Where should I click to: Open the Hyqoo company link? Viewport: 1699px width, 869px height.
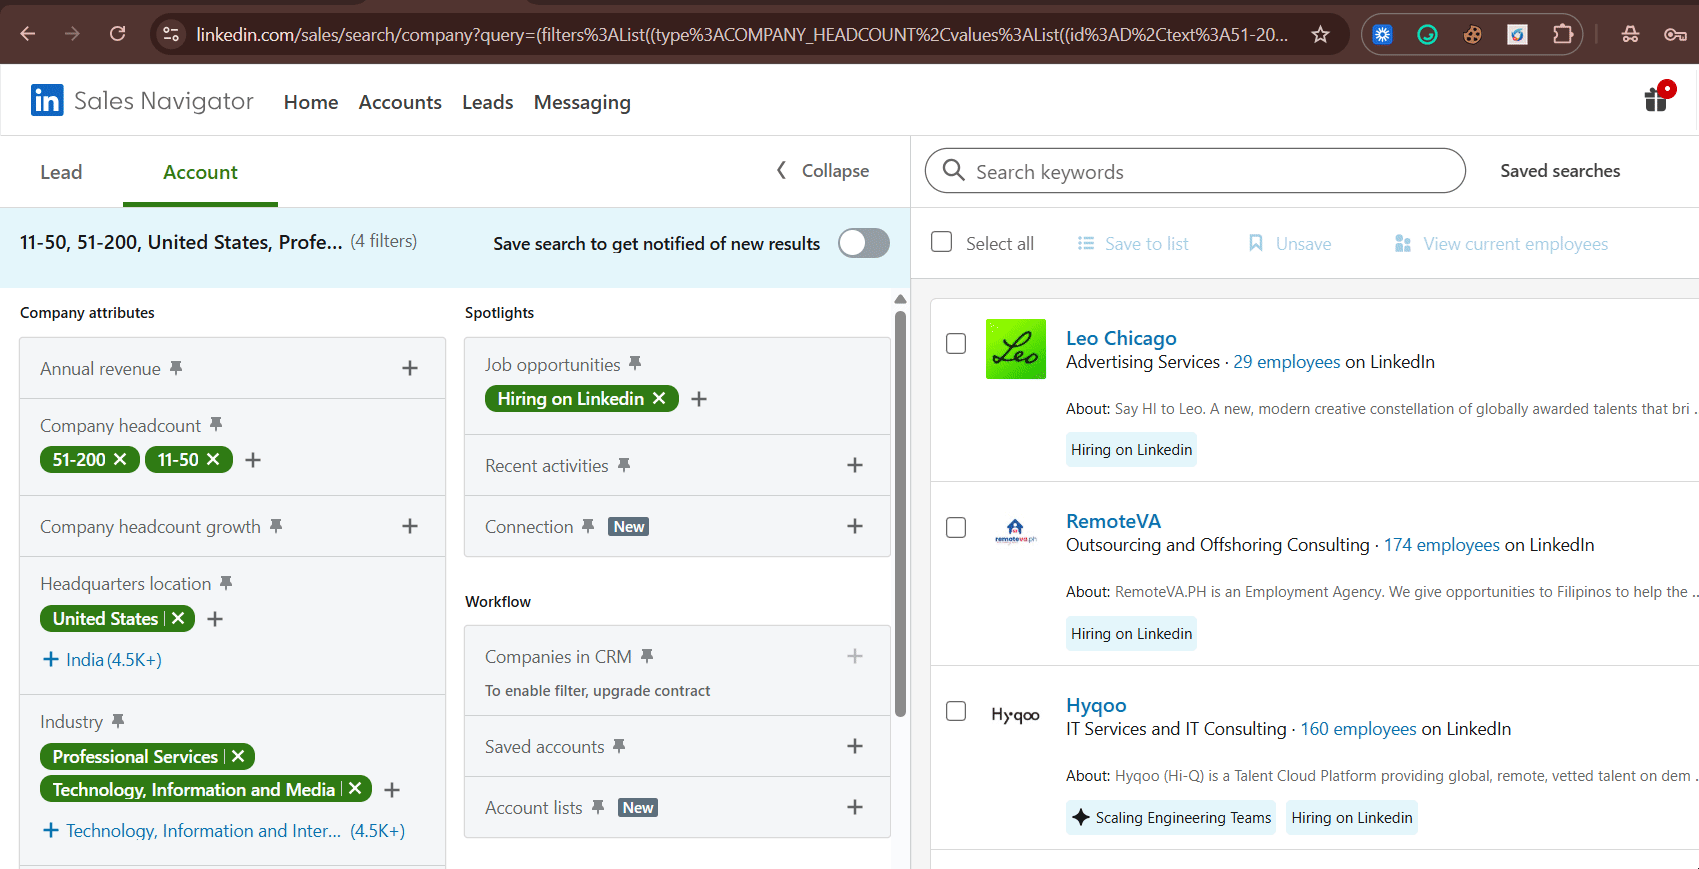click(1096, 705)
